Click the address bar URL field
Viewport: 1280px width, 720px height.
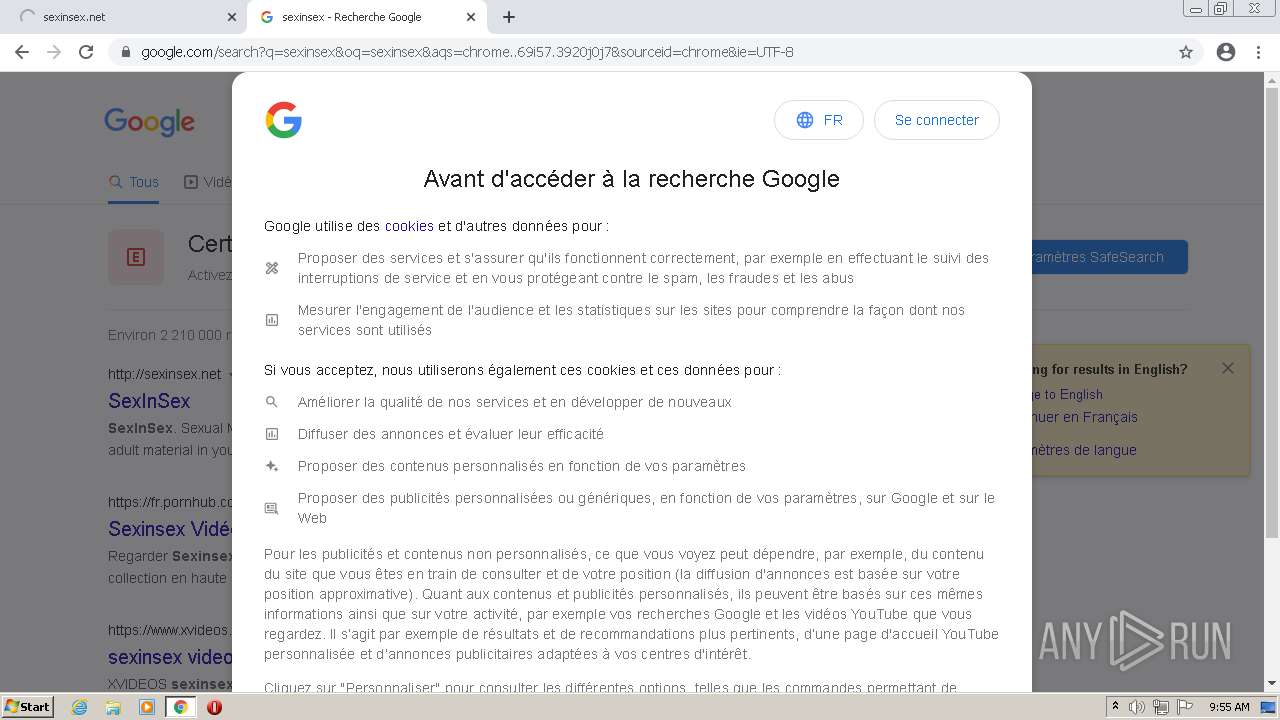(x=640, y=52)
